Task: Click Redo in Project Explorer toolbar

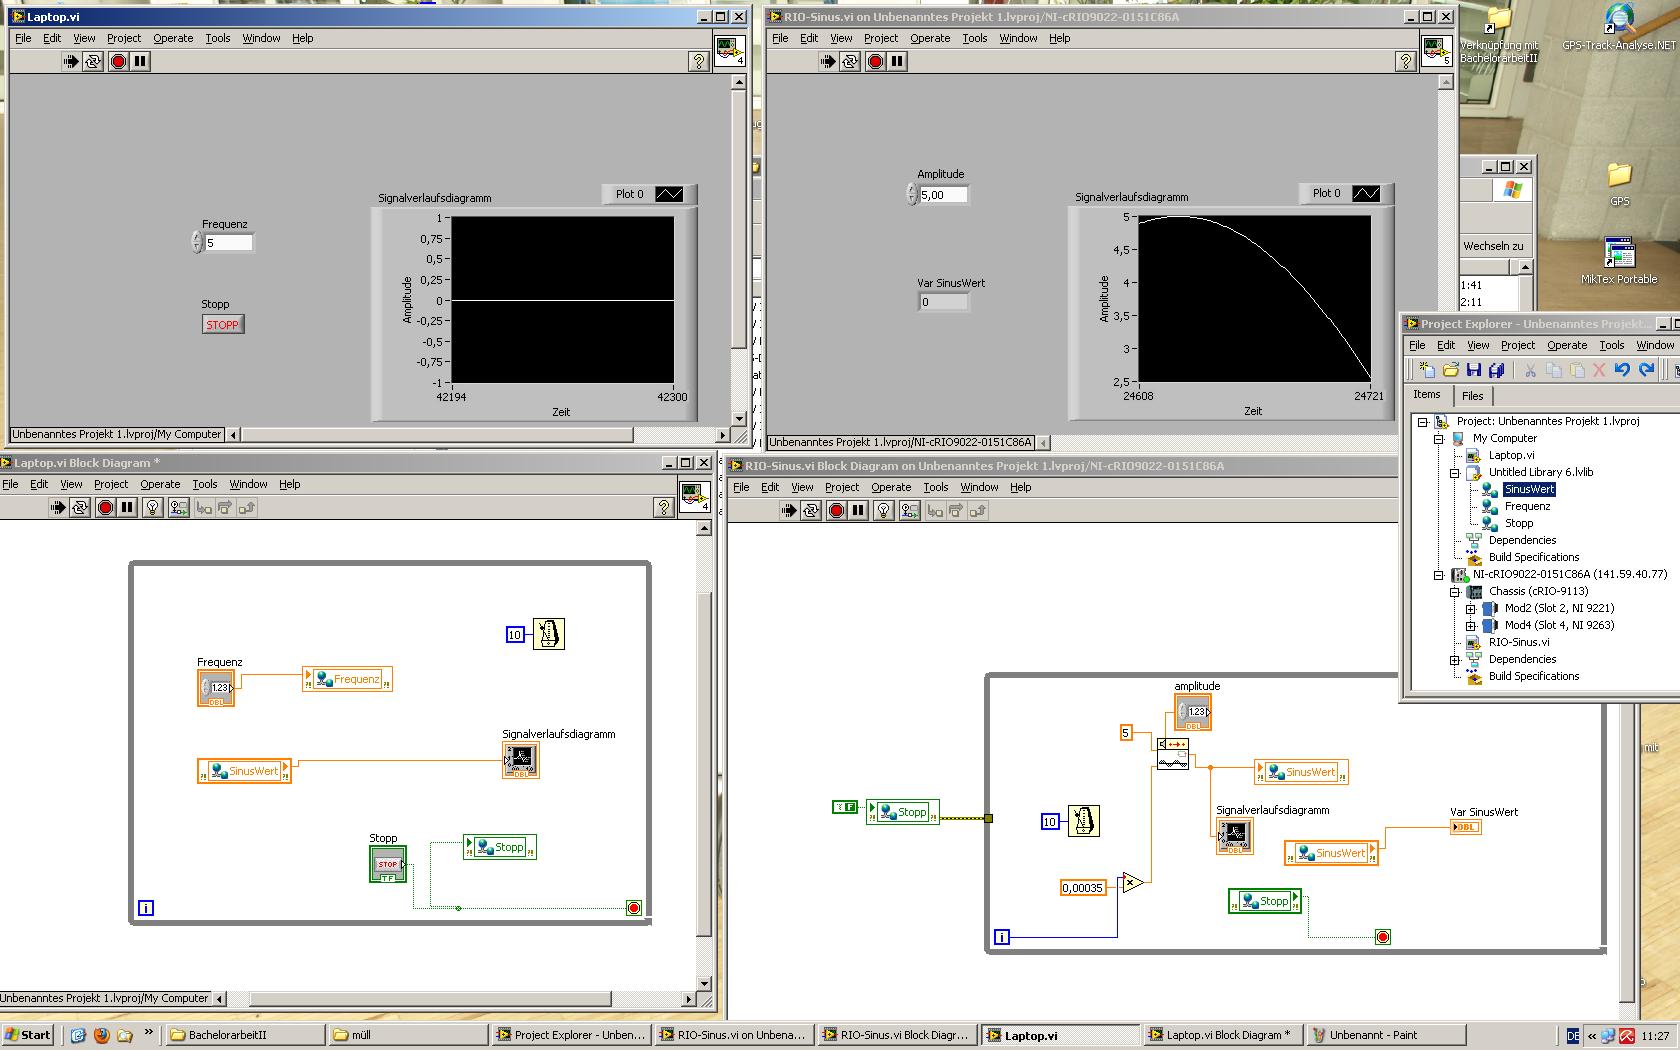Action: (x=1646, y=370)
